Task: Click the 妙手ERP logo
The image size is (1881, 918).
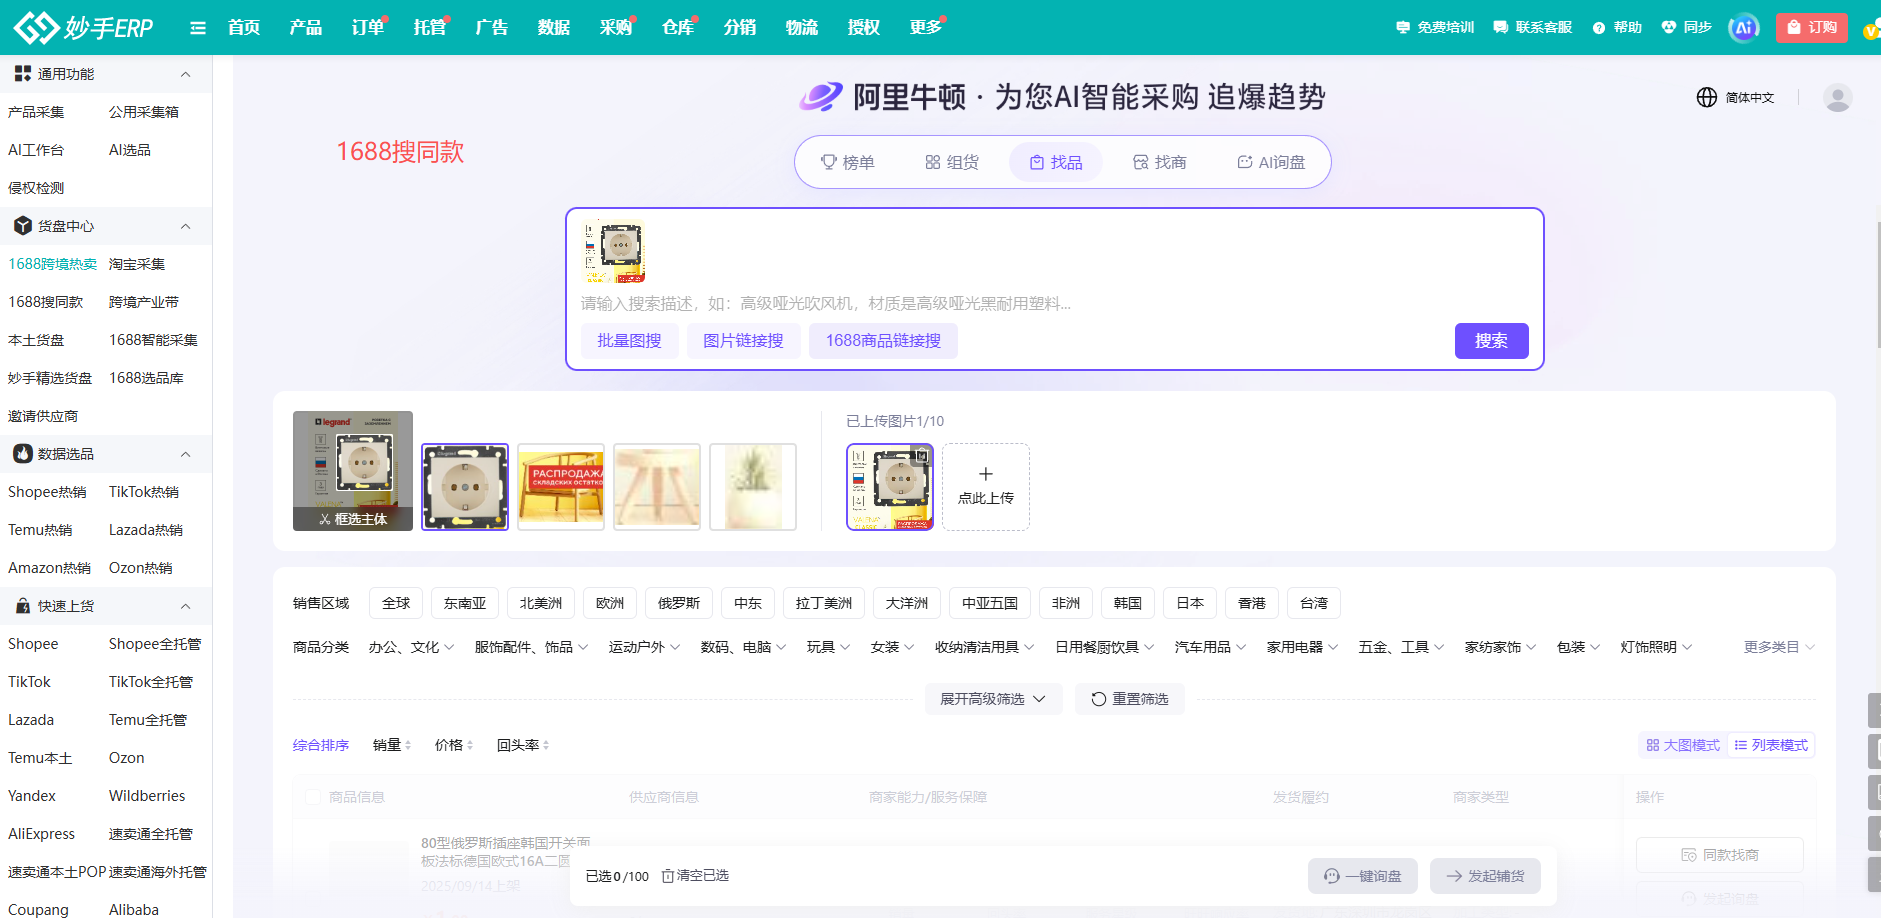Action: point(84,27)
